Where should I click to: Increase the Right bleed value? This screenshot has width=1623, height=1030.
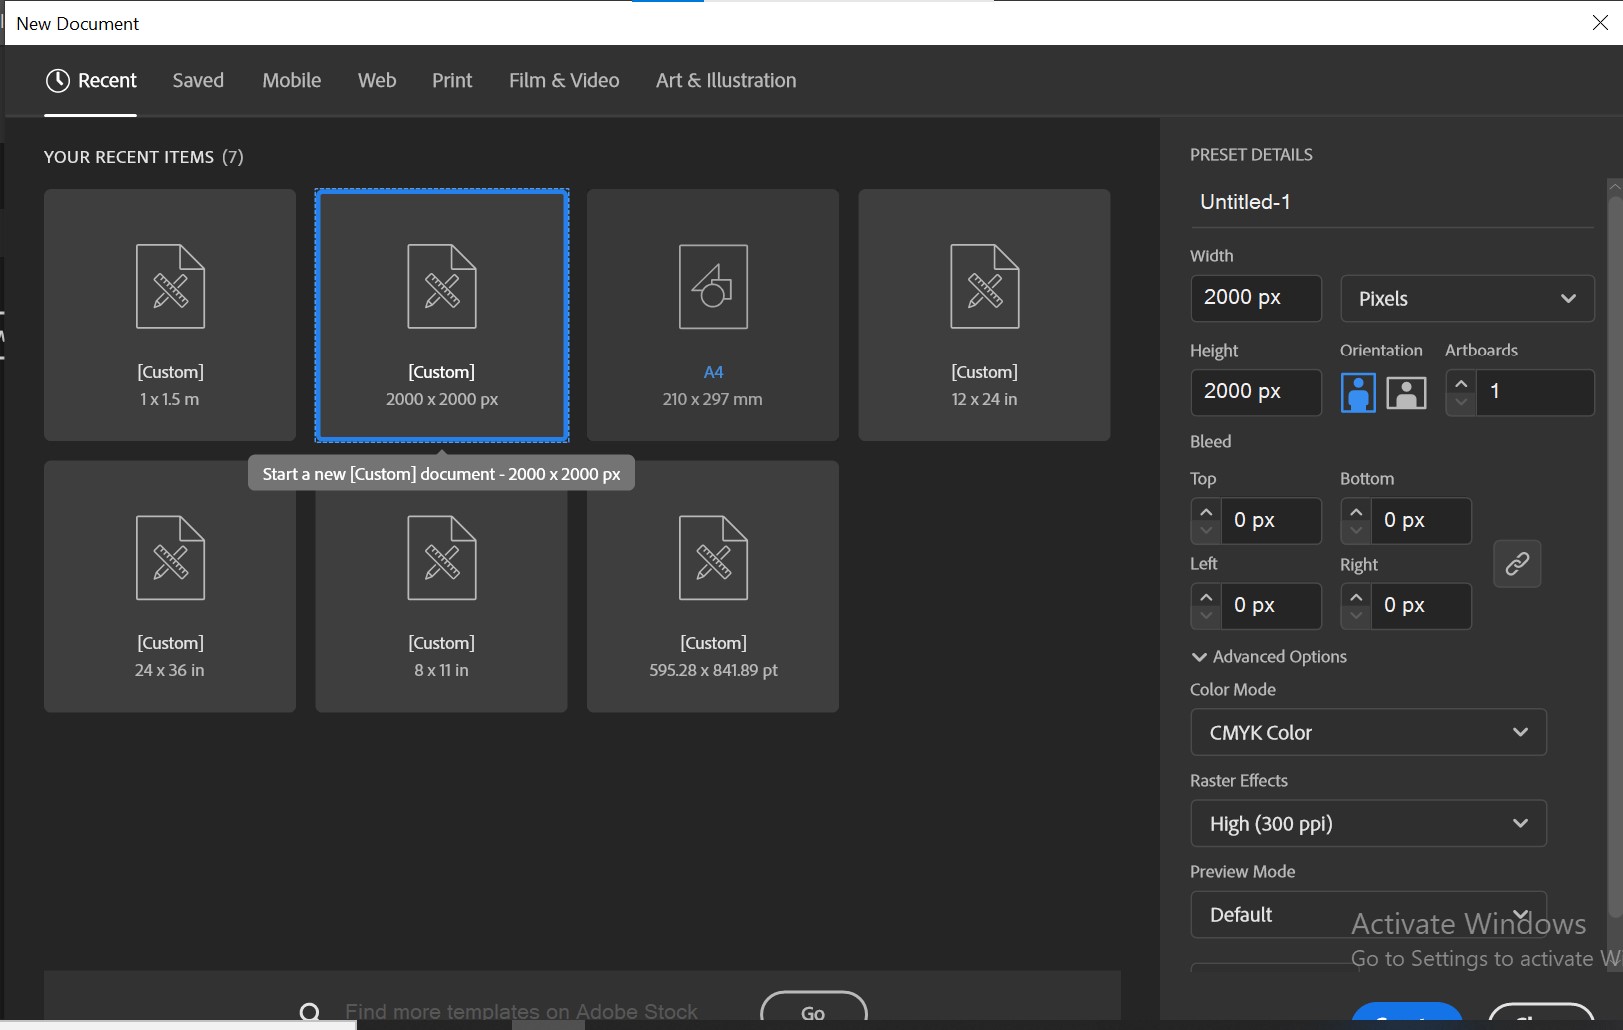1356,597
